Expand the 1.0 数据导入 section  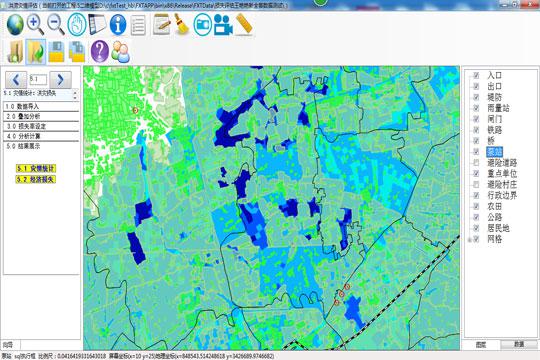point(41,106)
